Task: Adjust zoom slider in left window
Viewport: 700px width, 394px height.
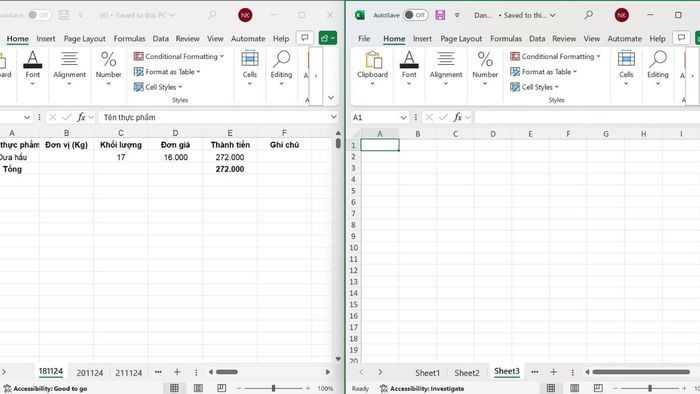Action: pyautogui.click(x=274, y=388)
